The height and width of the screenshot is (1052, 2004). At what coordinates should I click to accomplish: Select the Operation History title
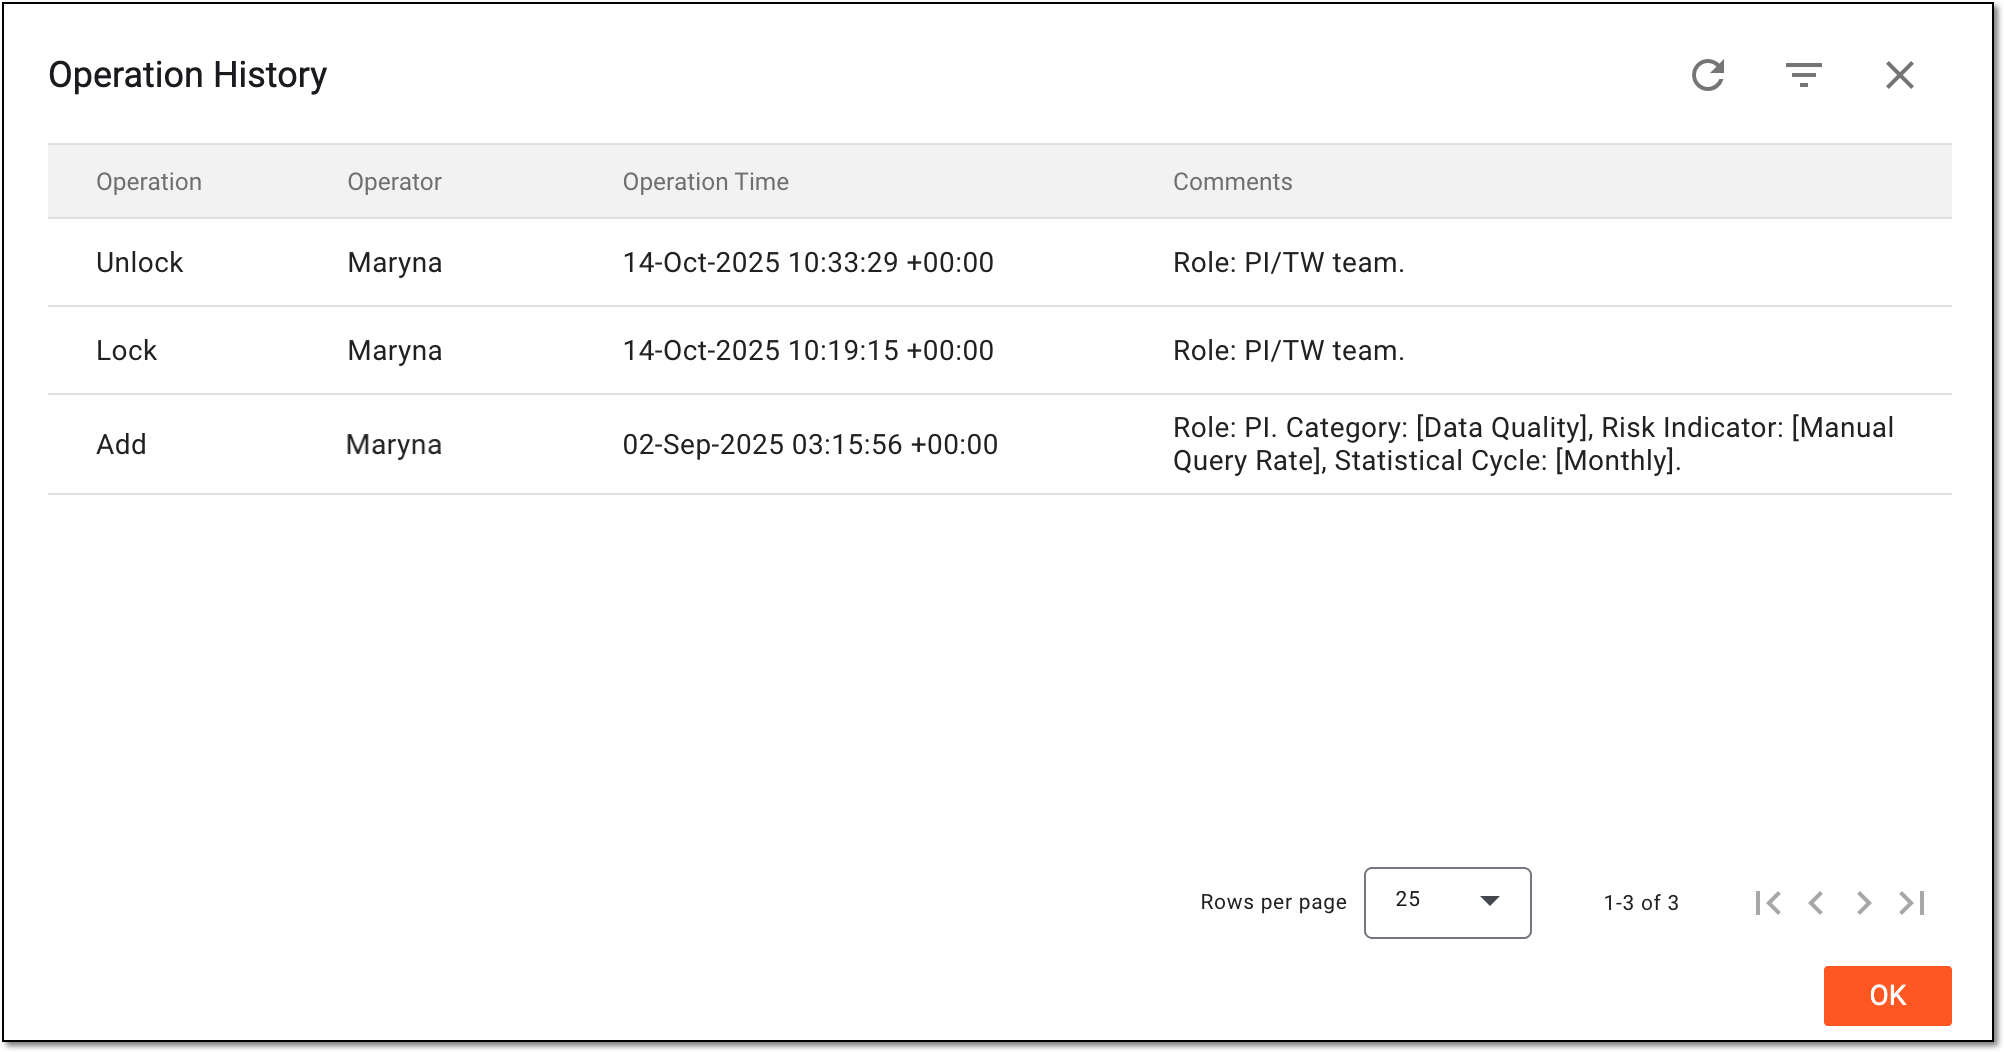(x=188, y=75)
